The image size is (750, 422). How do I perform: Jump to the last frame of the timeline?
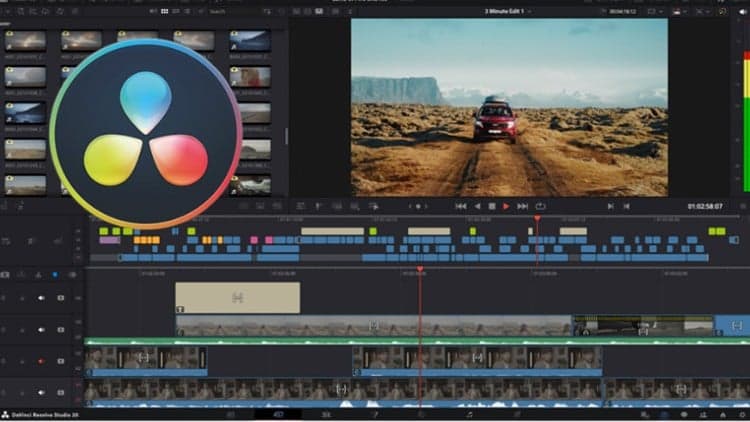click(523, 206)
